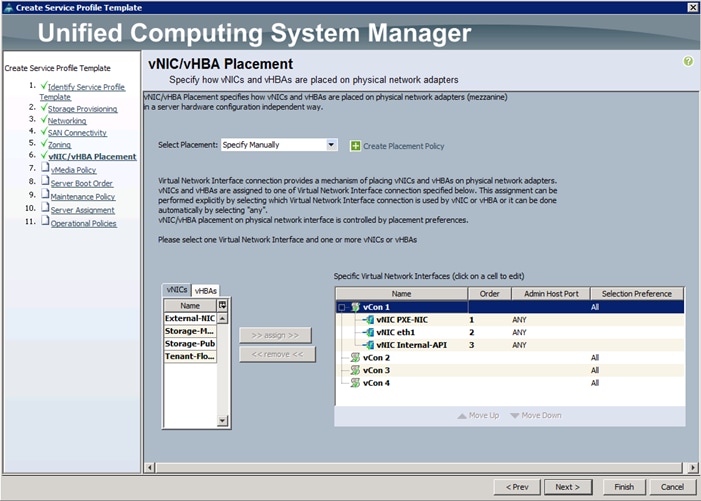Open the Maintenance Policy step link
The image size is (701, 501).
pyautogui.click(x=83, y=197)
